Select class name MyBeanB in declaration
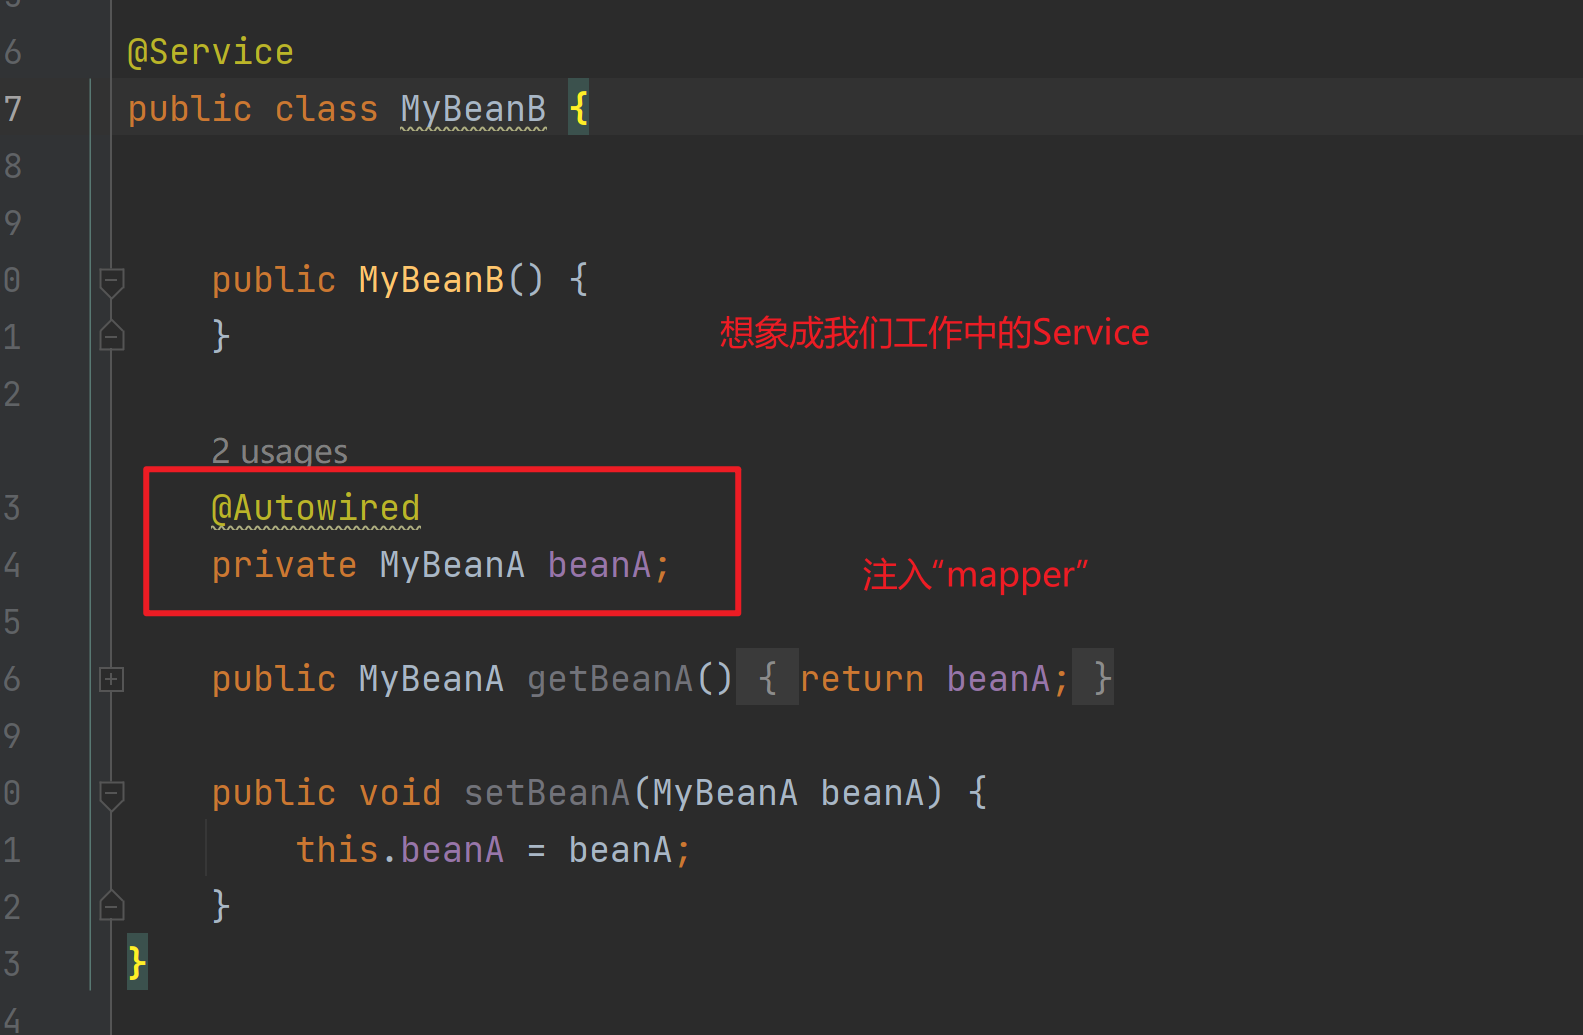 tap(473, 109)
